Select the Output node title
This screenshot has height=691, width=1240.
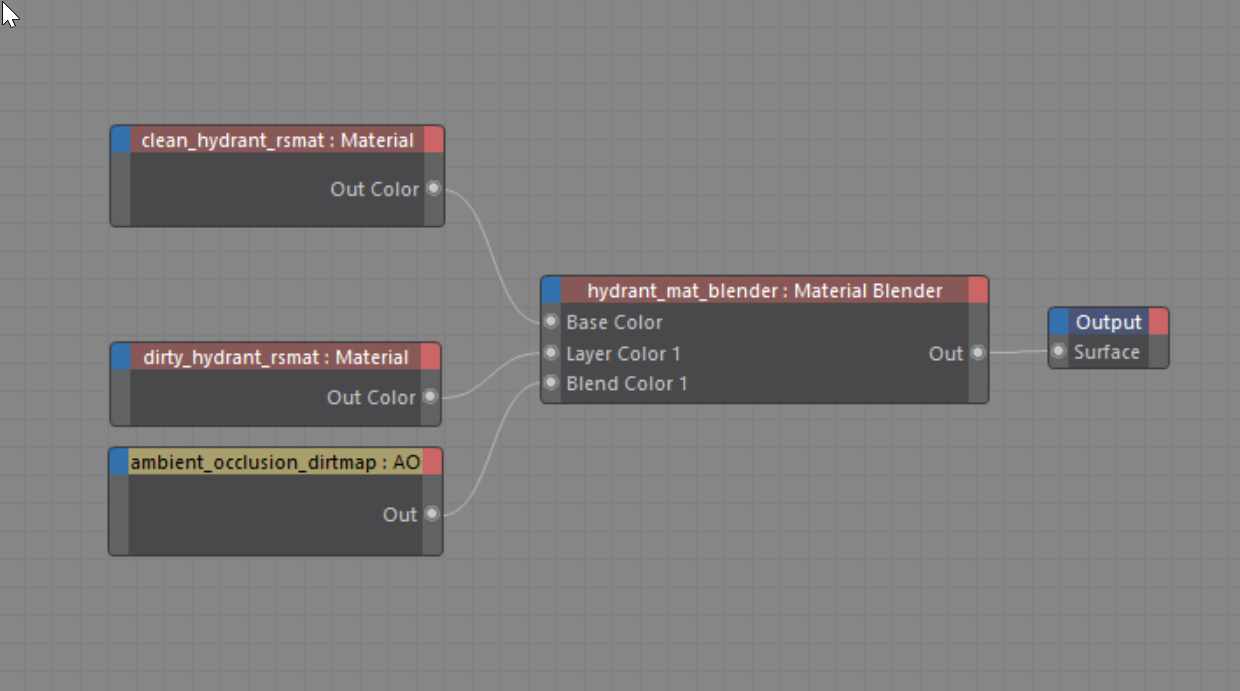(1109, 322)
